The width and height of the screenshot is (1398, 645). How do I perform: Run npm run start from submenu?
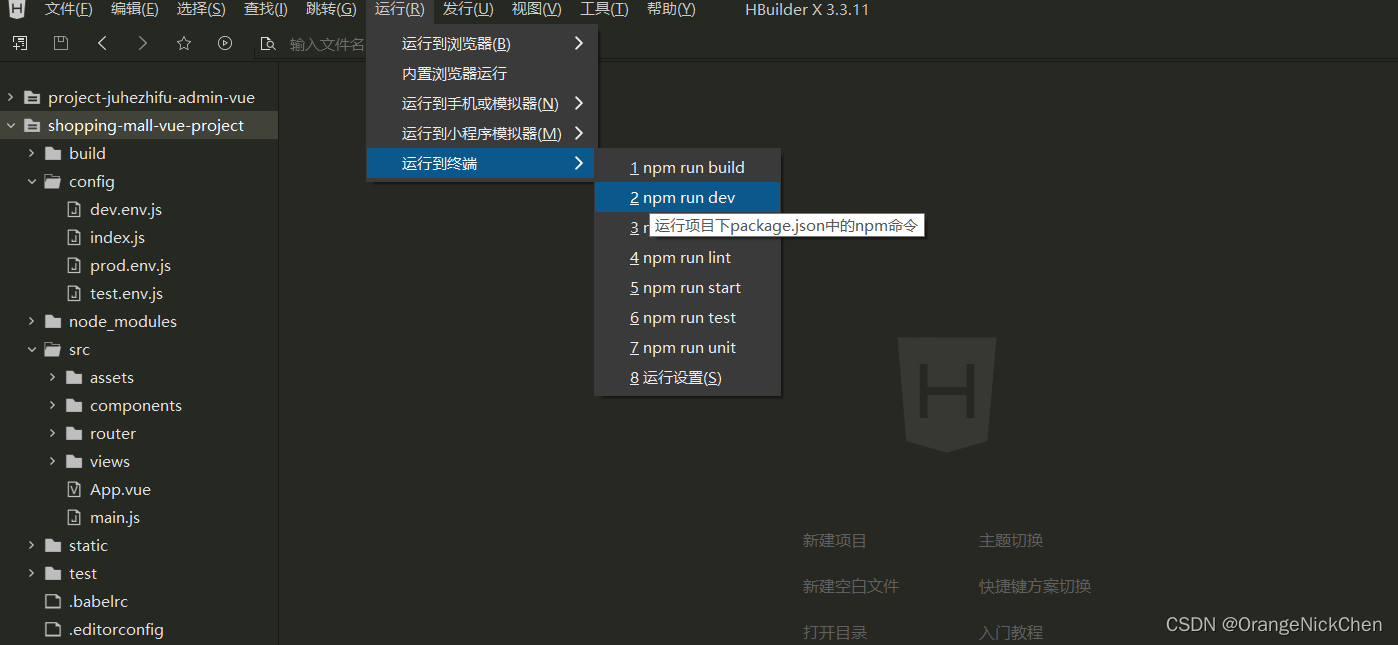click(x=687, y=288)
